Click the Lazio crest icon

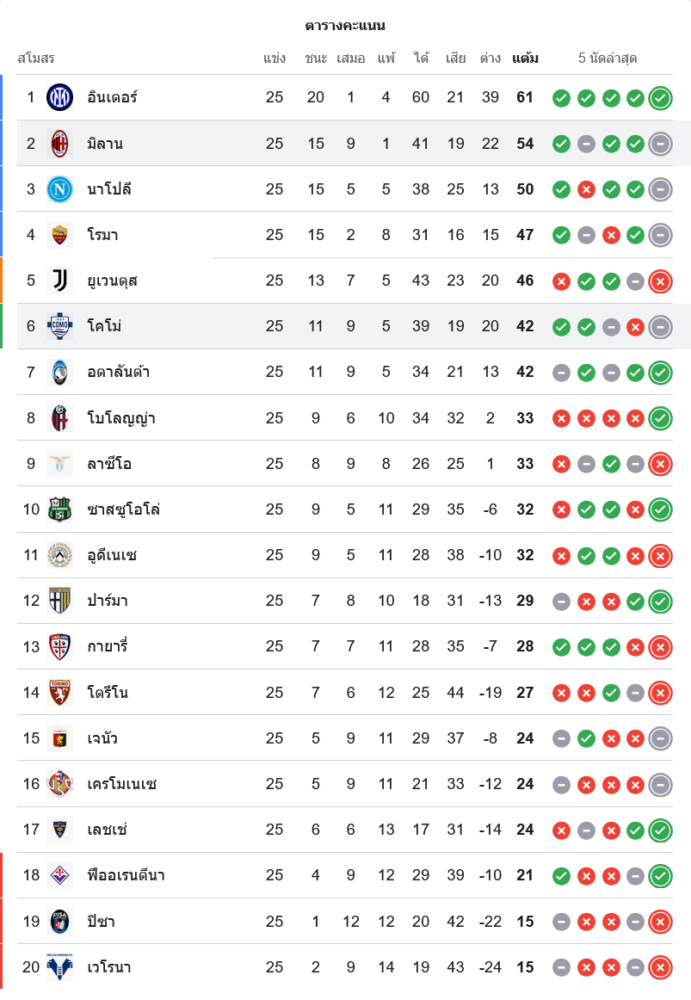point(60,464)
